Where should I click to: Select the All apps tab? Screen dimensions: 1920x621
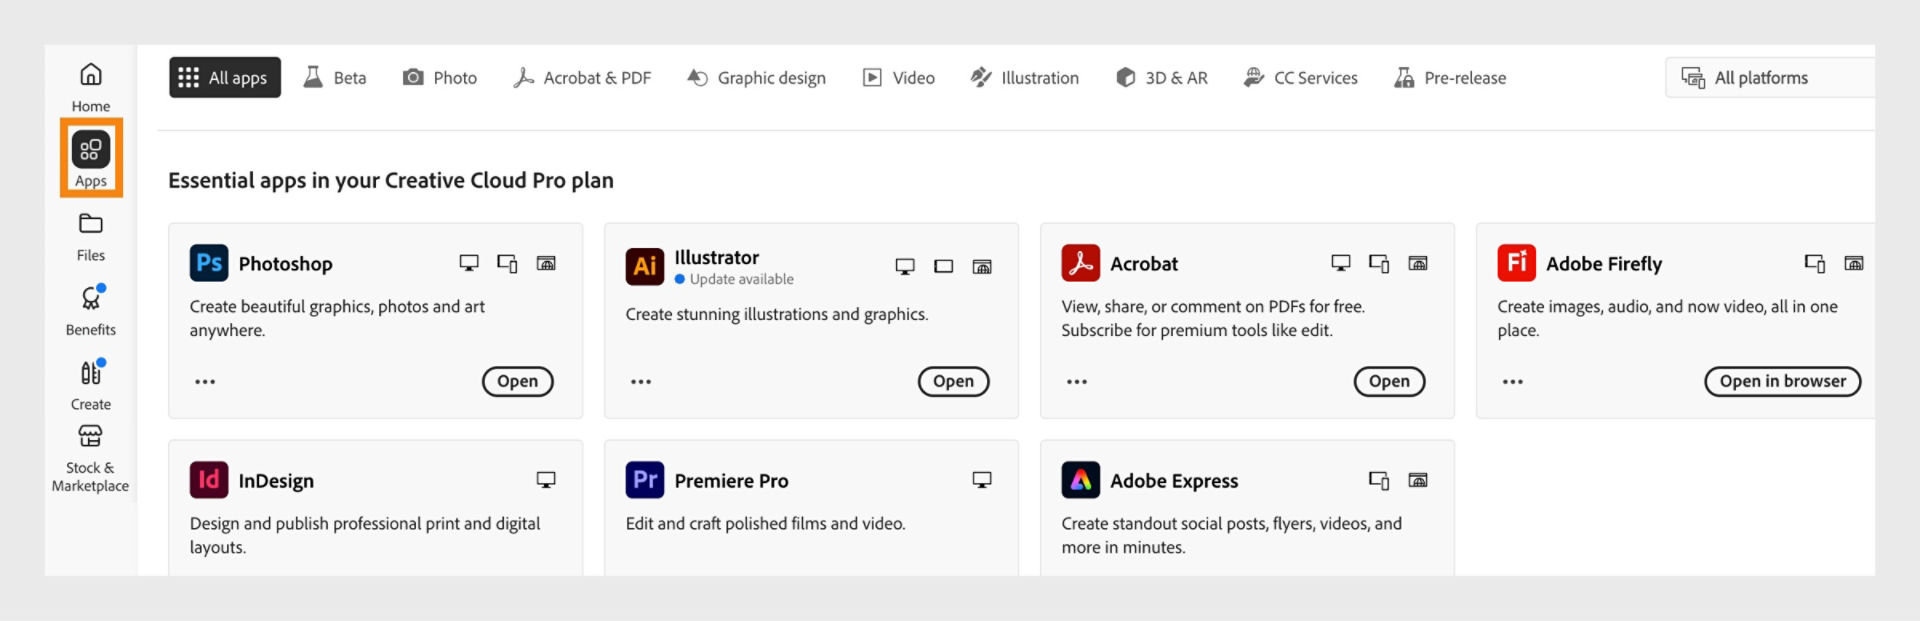225,77
